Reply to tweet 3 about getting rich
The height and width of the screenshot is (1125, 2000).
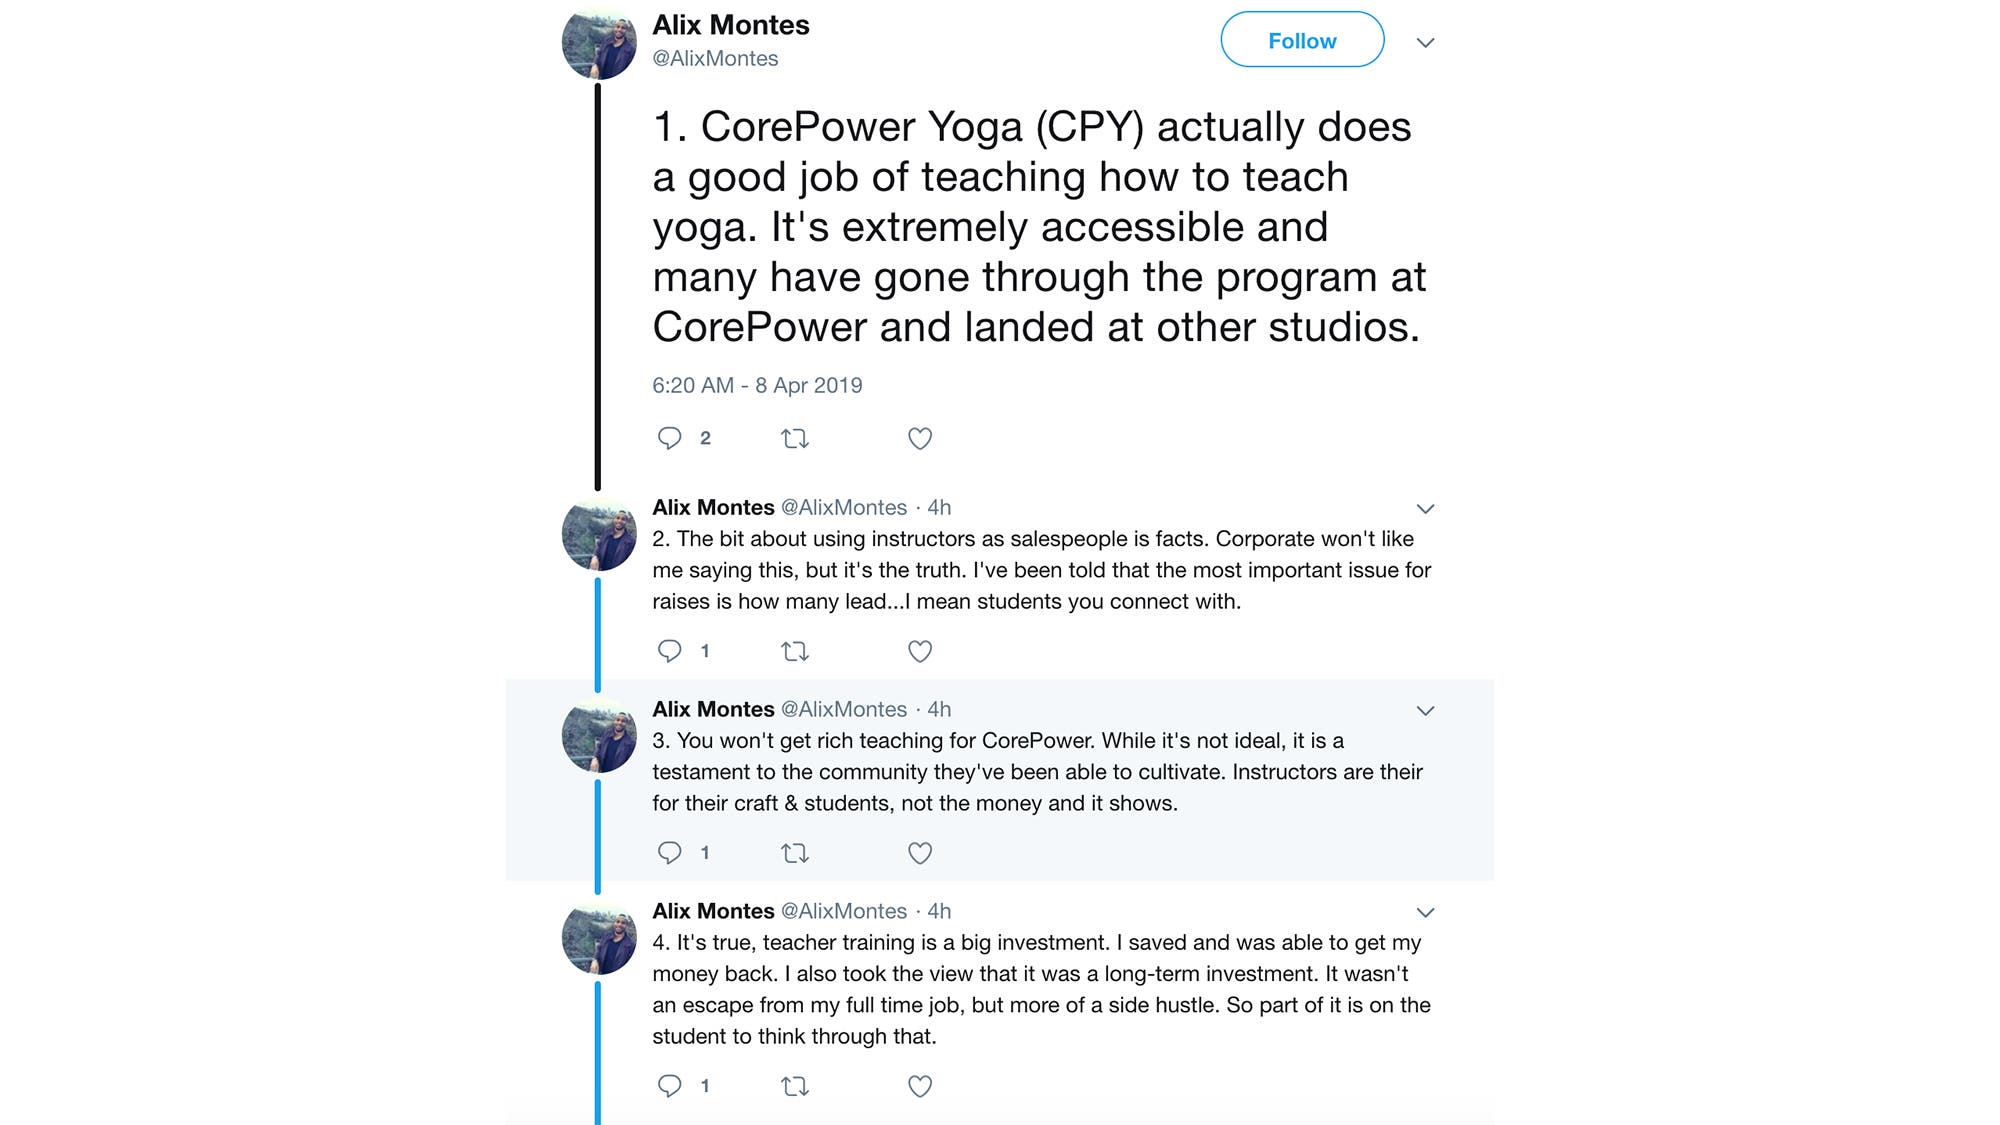pos(669,853)
